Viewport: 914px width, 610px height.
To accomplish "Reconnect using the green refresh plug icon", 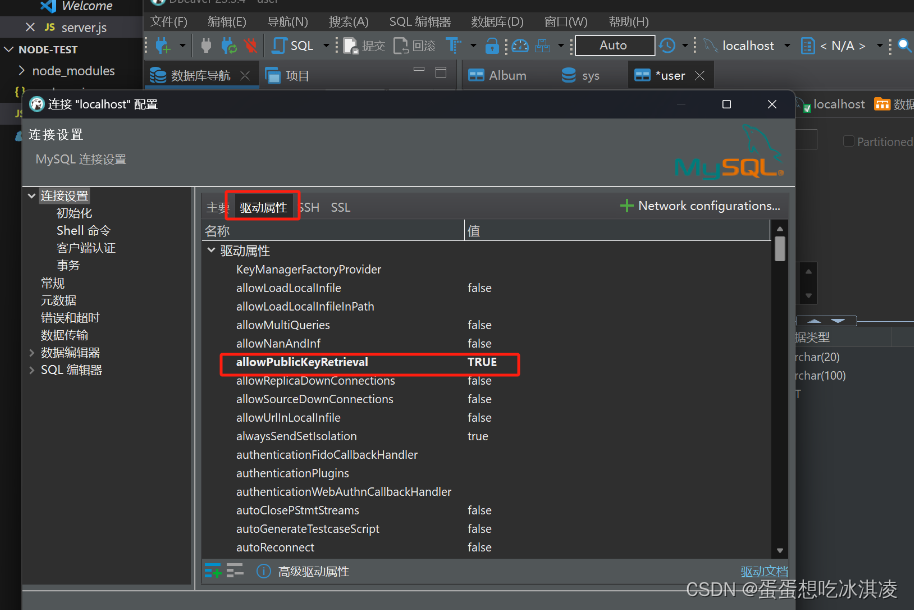I will coord(229,45).
